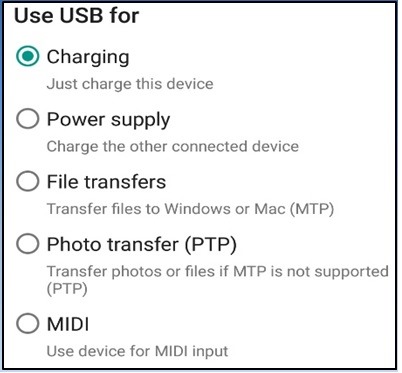The width and height of the screenshot is (402, 373).
Task: Pick the MIDI radio button
Action: [x=28, y=323]
